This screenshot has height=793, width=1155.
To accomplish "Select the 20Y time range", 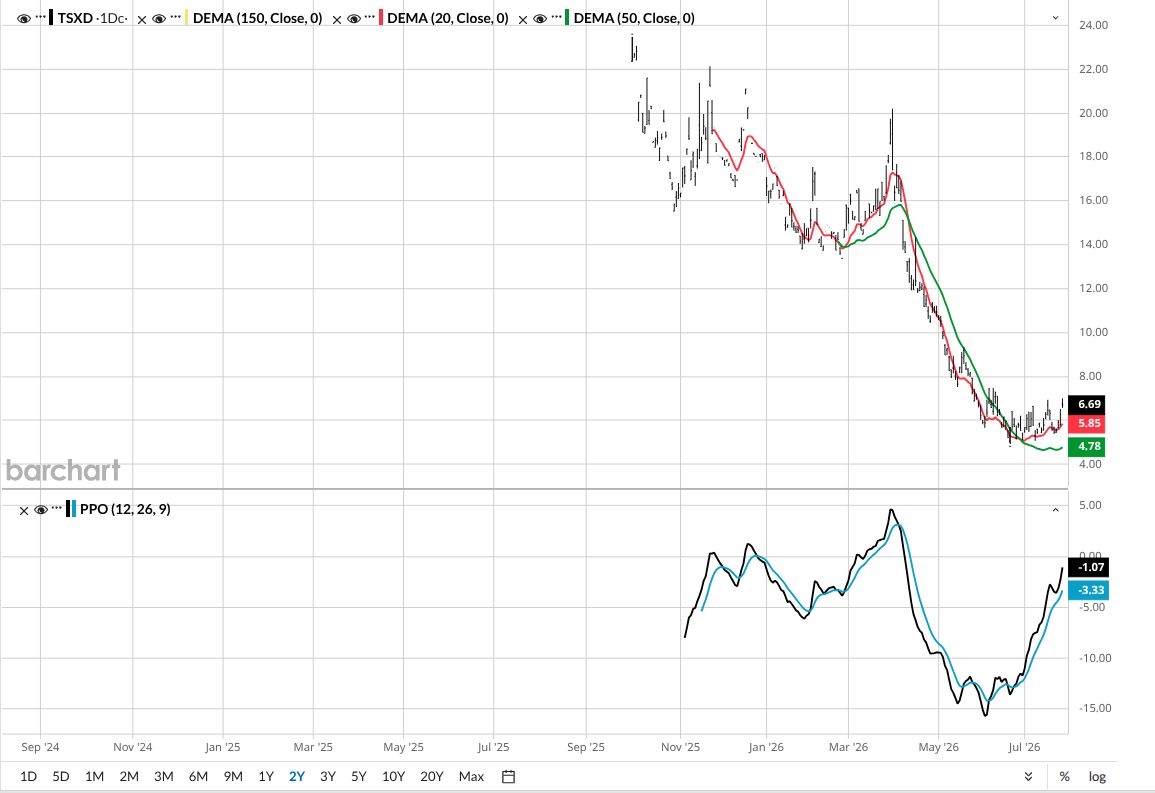I will click(432, 776).
